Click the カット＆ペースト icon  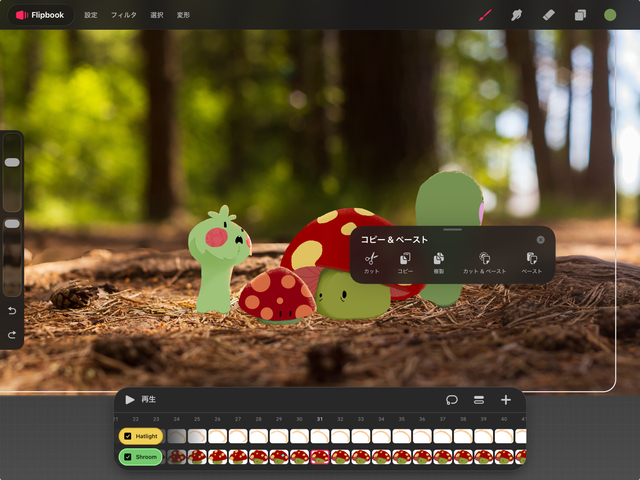tap(484, 258)
